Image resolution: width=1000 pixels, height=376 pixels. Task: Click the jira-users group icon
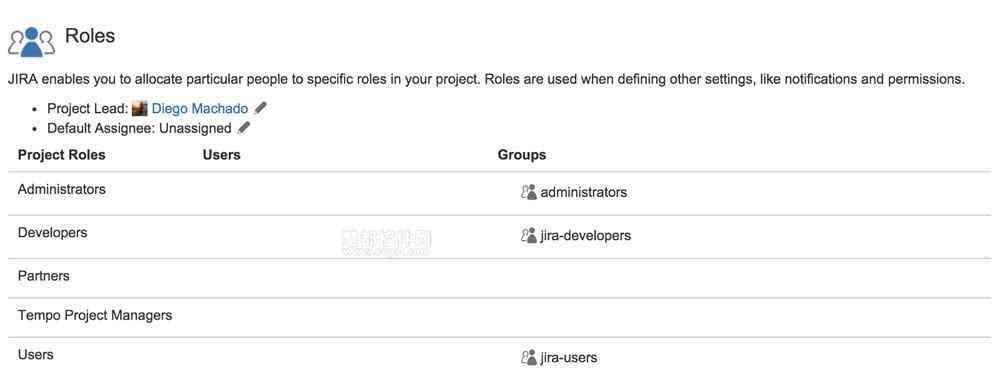529,357
